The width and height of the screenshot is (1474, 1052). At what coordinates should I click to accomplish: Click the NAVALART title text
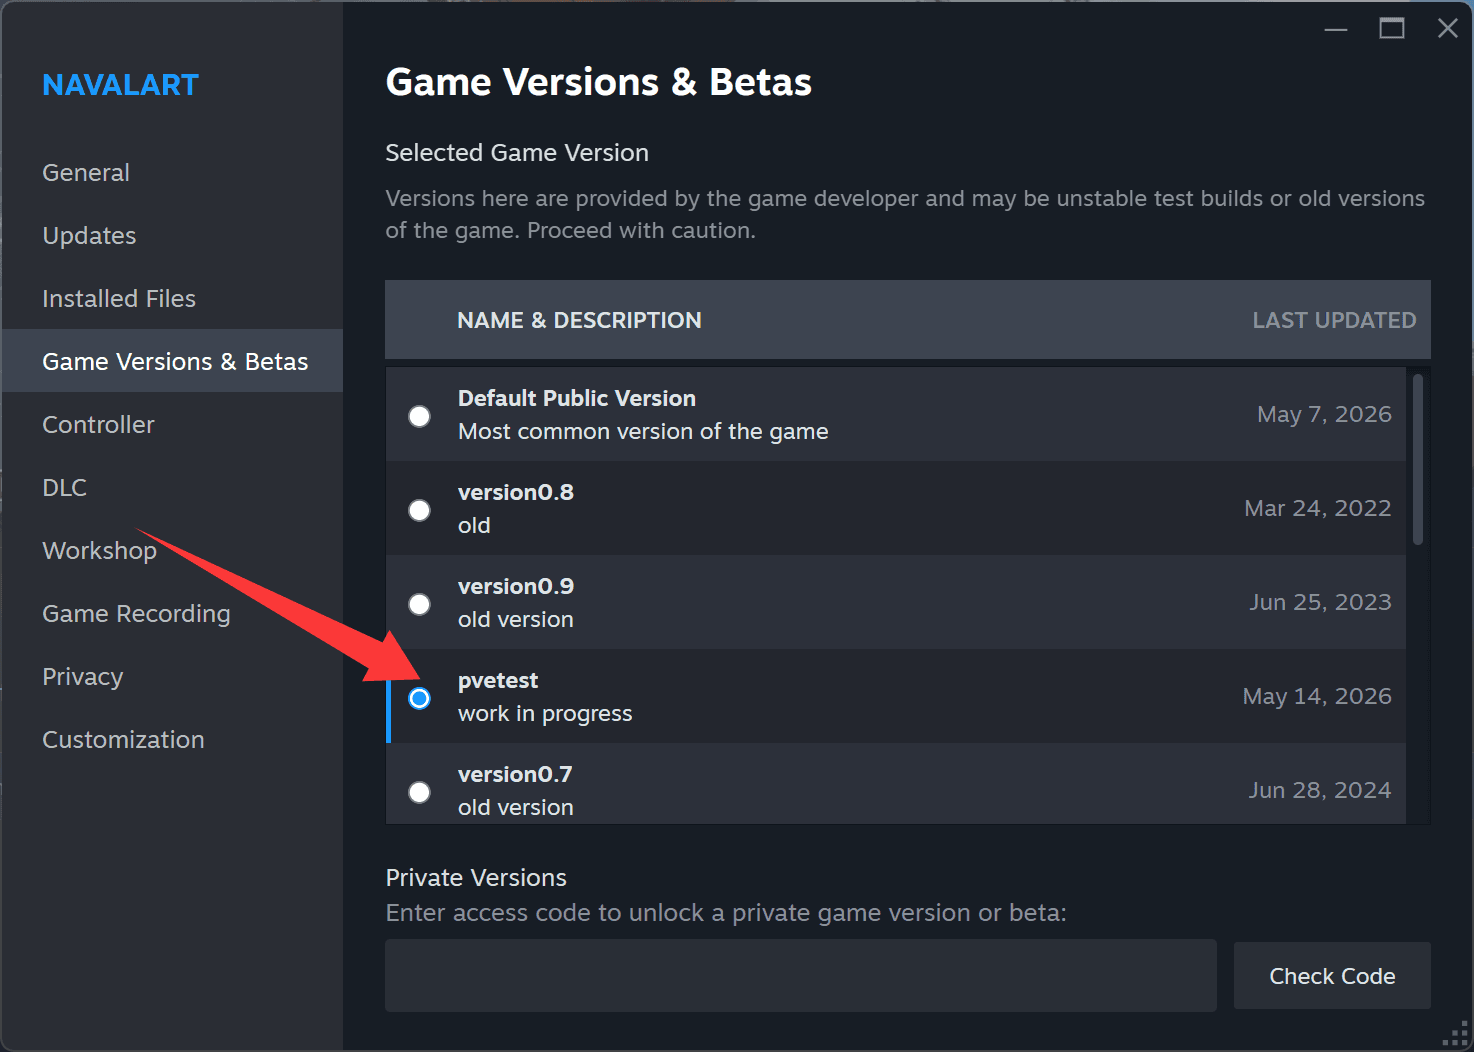coord(120,85)
